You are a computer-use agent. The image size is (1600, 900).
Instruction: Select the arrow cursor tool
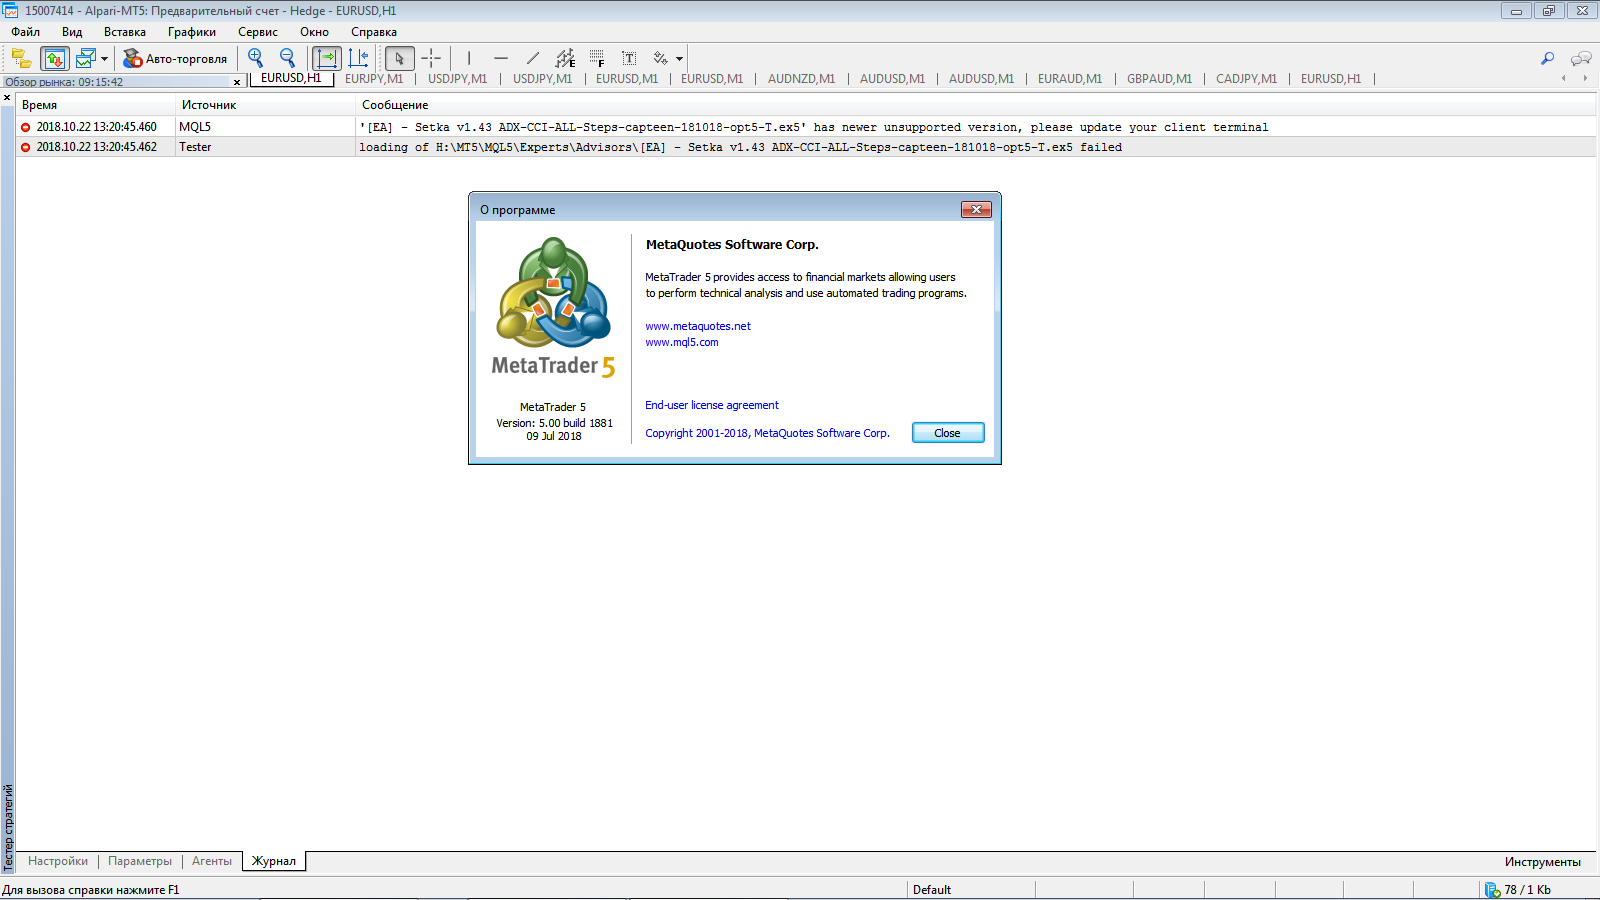point(399,58)
